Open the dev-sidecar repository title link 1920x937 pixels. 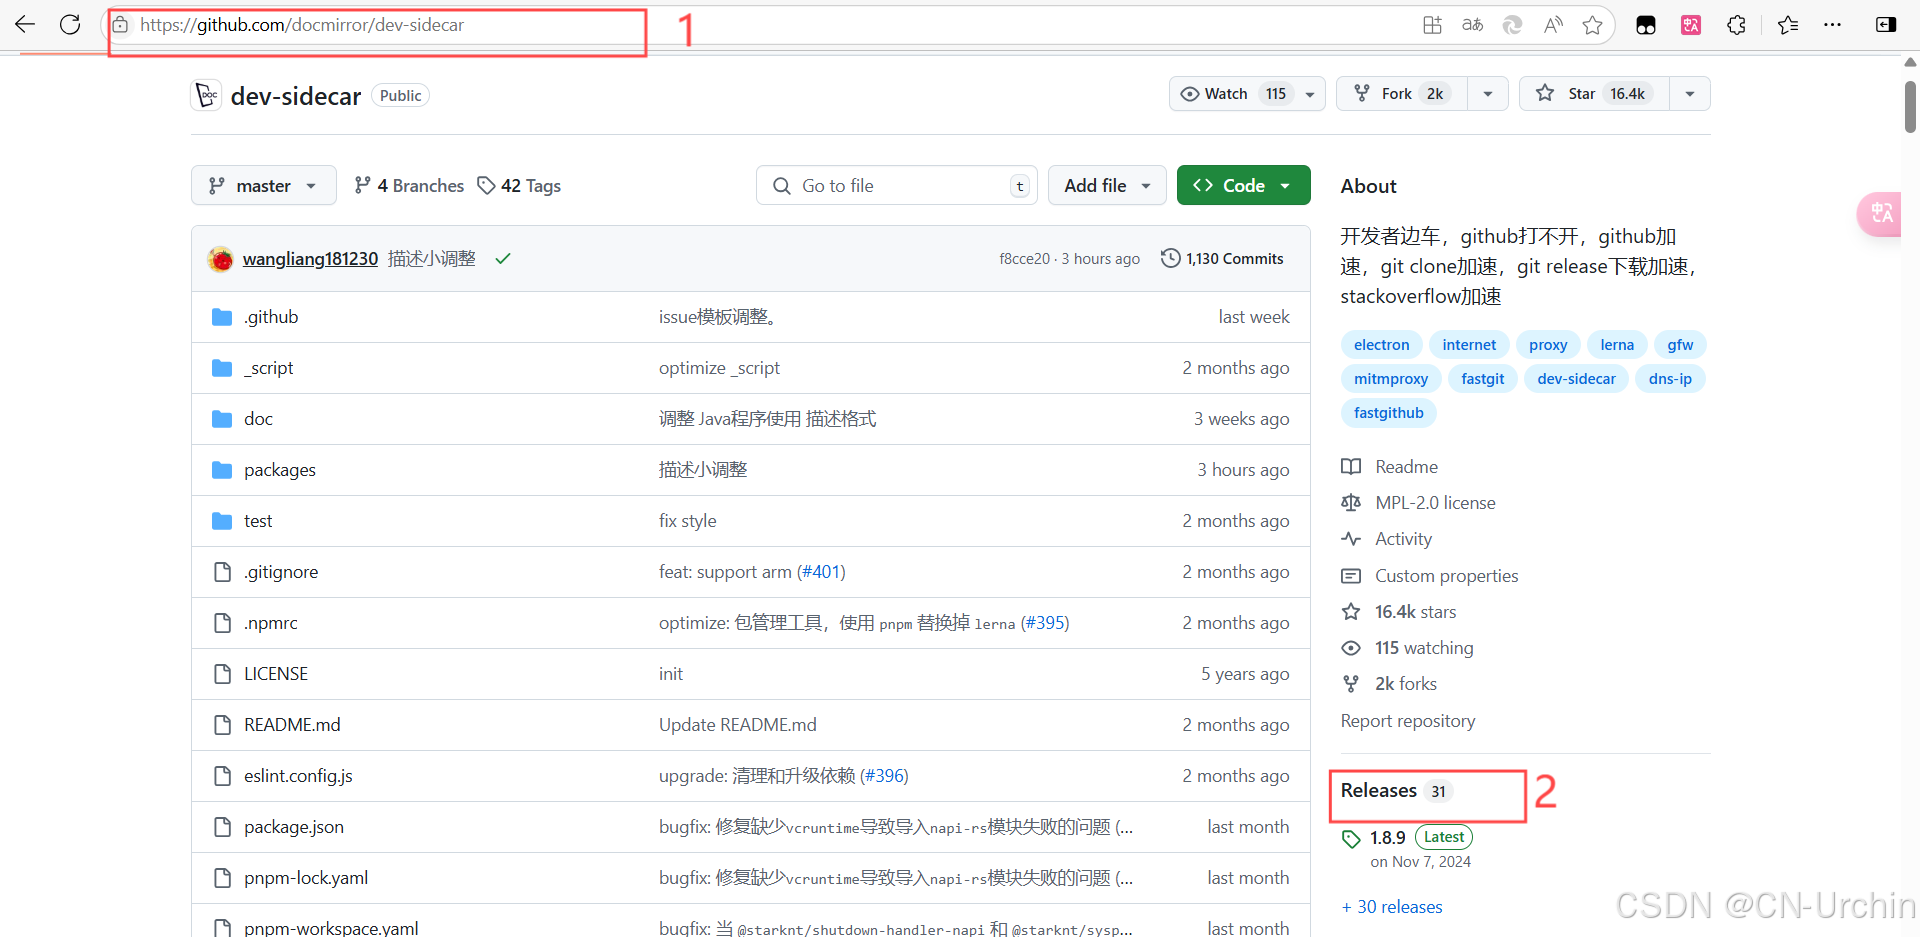(x=296, y=96)
